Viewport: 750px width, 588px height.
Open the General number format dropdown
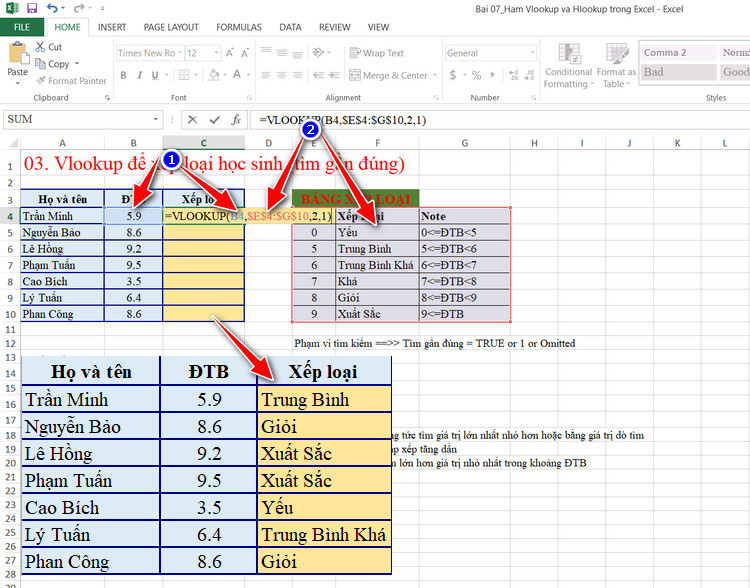532,53
